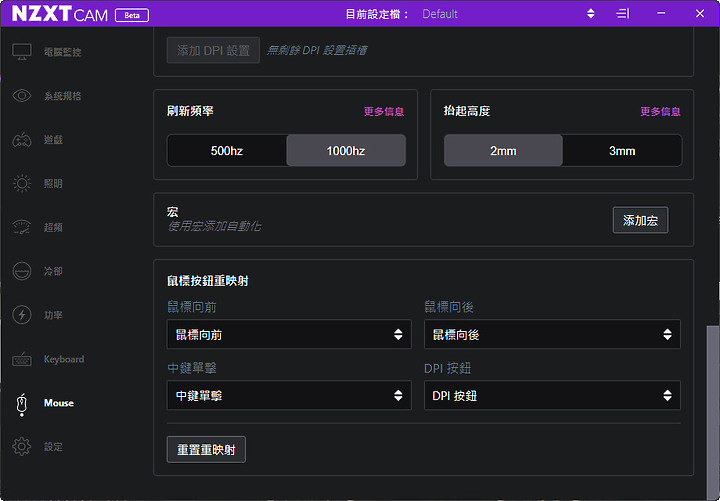Open 更多信息 link for 抬起高度
This screenshot has height=501, width=720.
pyautogui.click(x=660, y=111)
